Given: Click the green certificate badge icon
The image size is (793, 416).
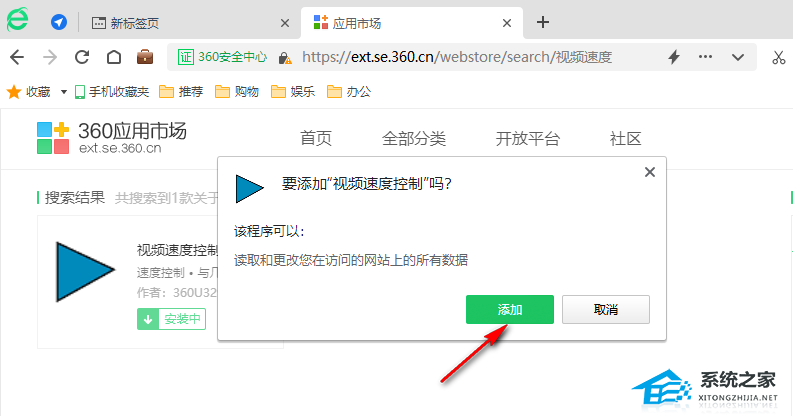Looking at the screenshot, I should [x=186, y=57].
